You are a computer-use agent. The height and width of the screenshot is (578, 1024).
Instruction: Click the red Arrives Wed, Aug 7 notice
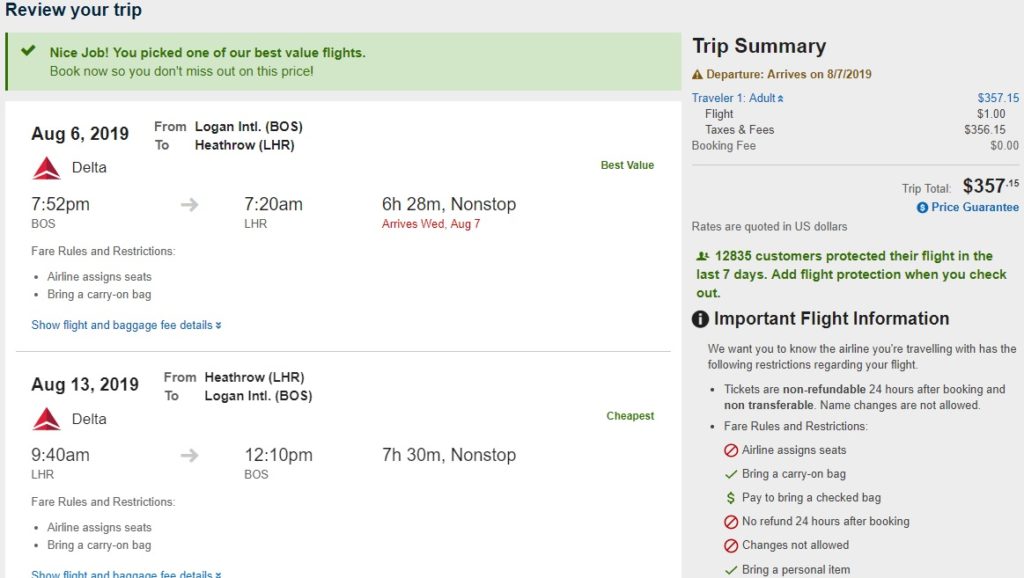[431, 224]
